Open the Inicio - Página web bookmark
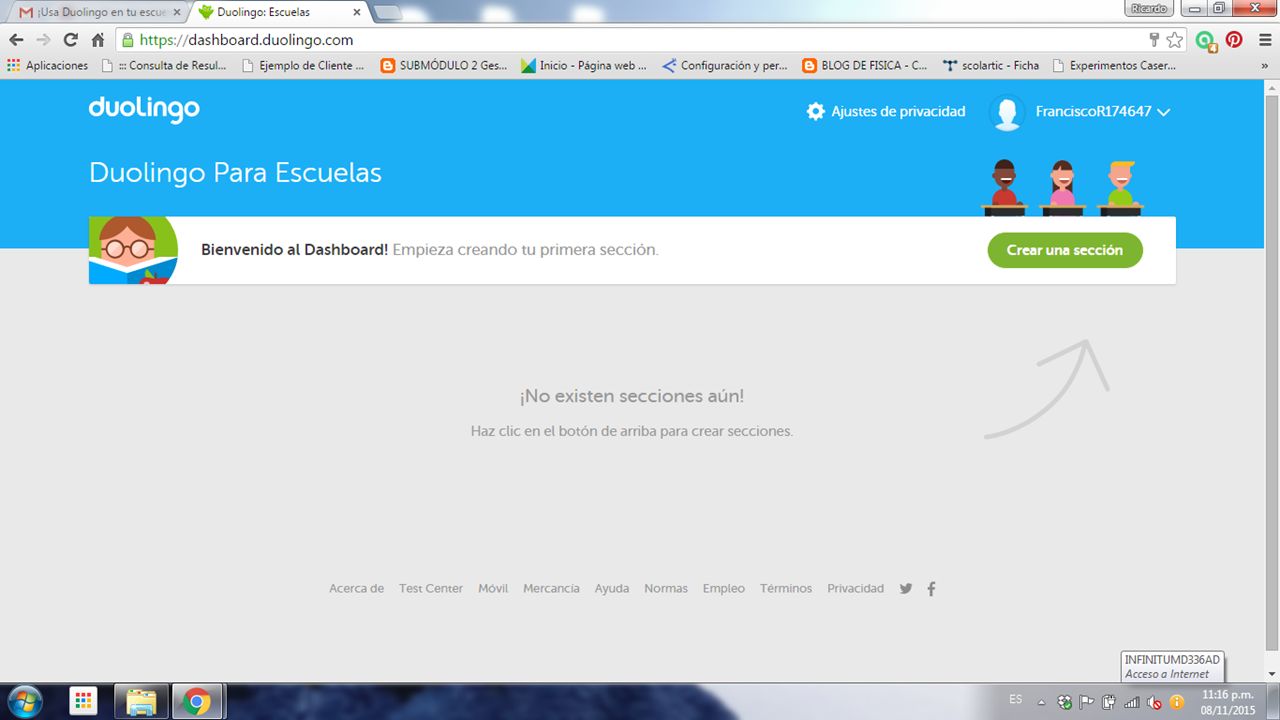 pos(585,65)
